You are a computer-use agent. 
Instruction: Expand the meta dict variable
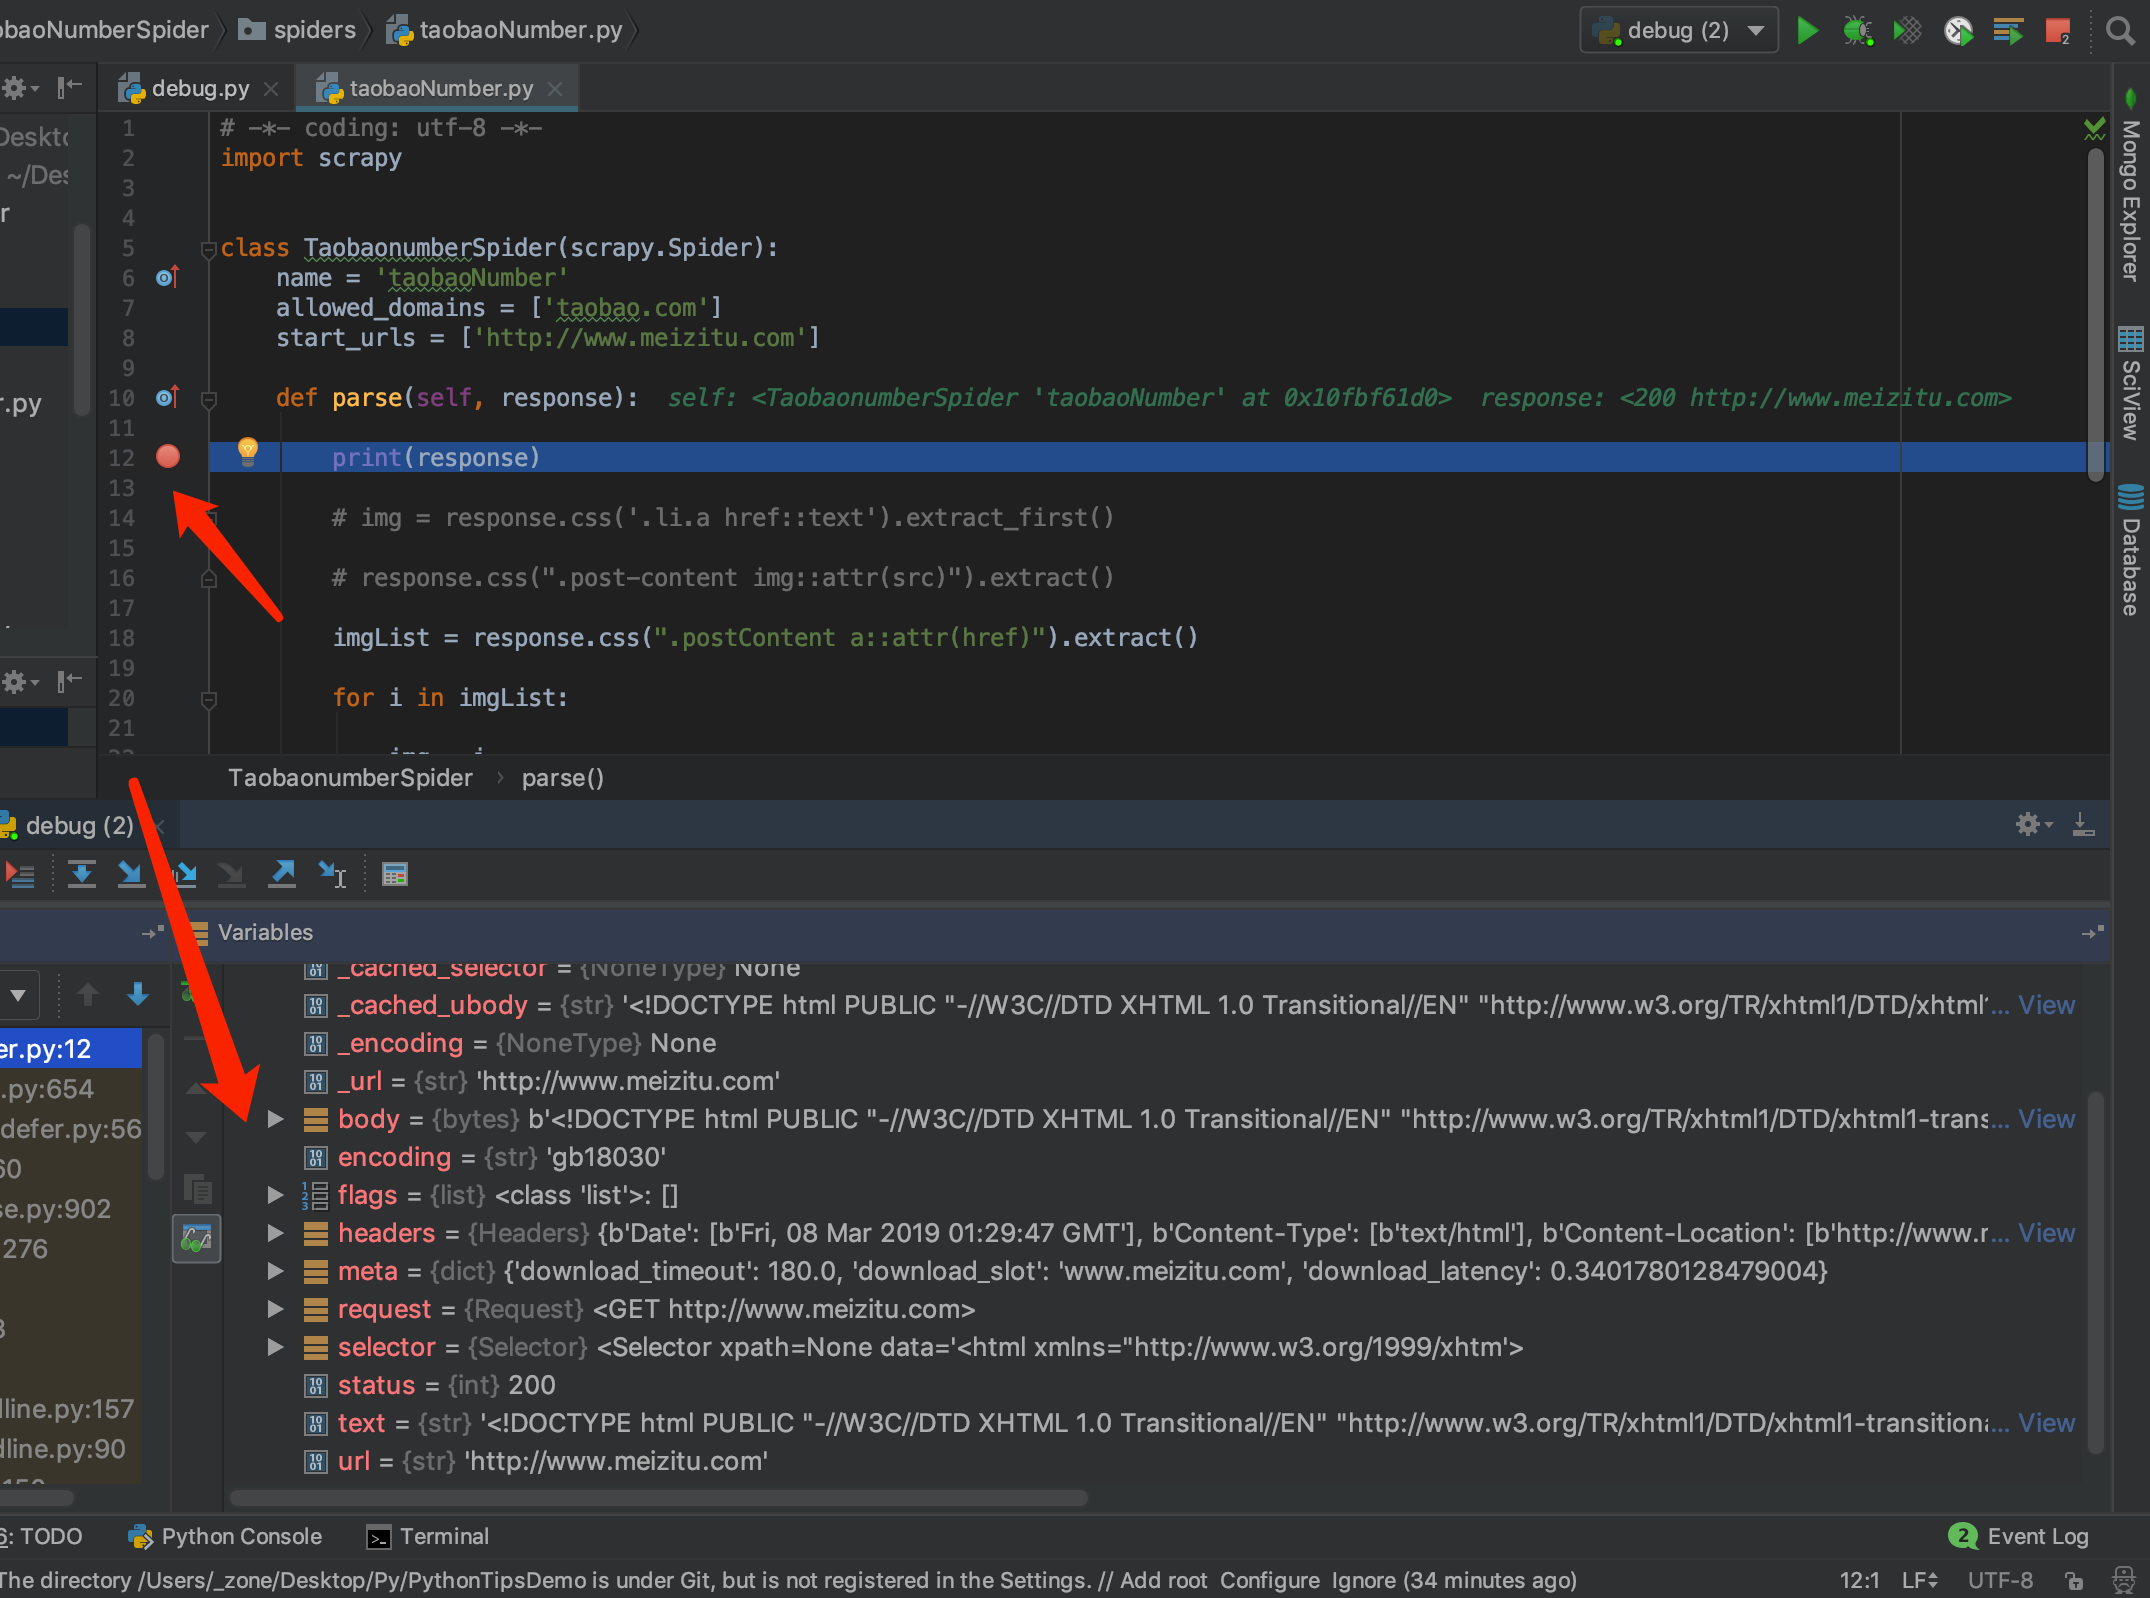[276, 1271]
